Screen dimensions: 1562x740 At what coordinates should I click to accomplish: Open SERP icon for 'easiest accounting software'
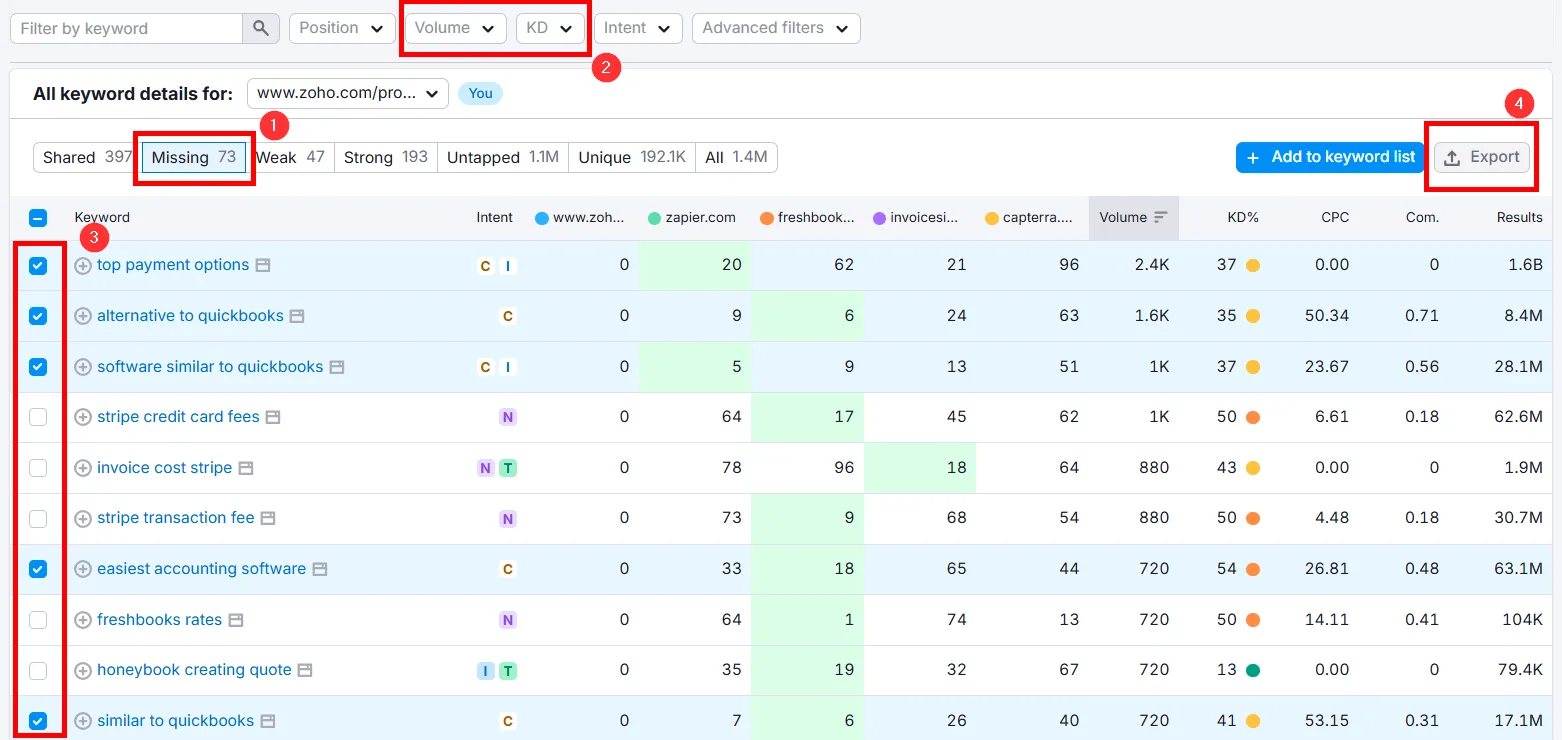tap(320, 569)
